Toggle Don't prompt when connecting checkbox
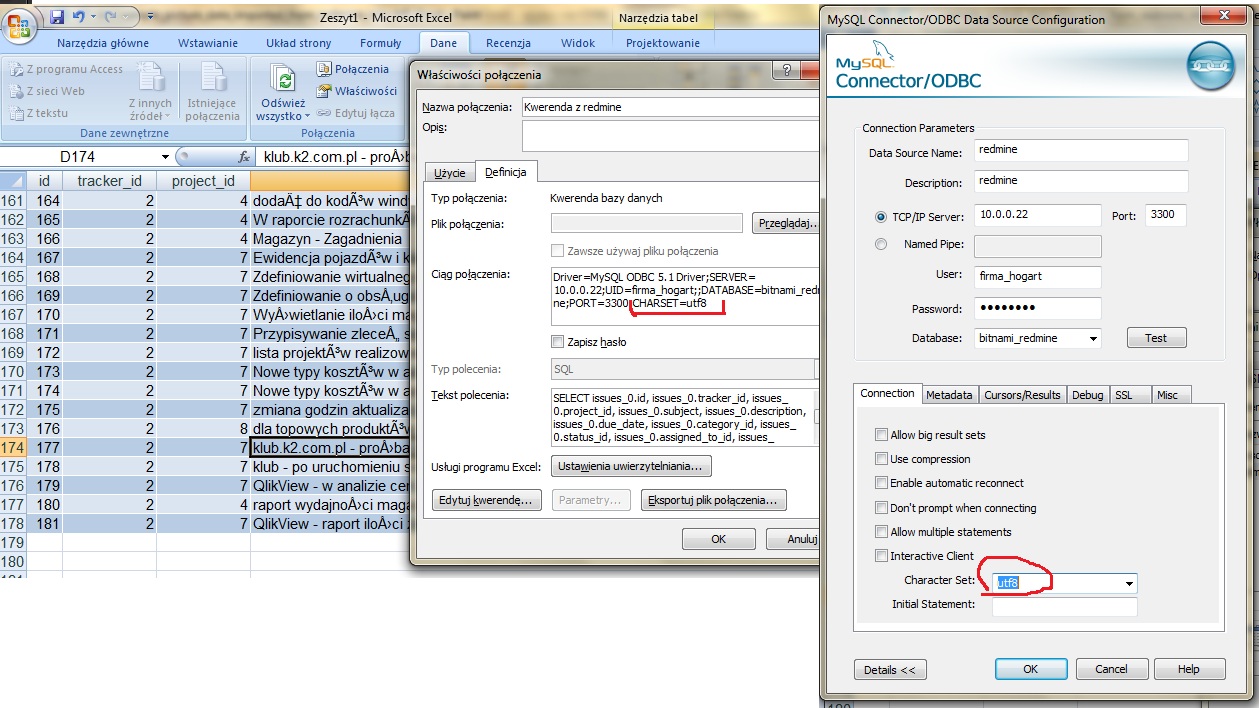This screenshot has width=1259, height=708. click(881, 508)
